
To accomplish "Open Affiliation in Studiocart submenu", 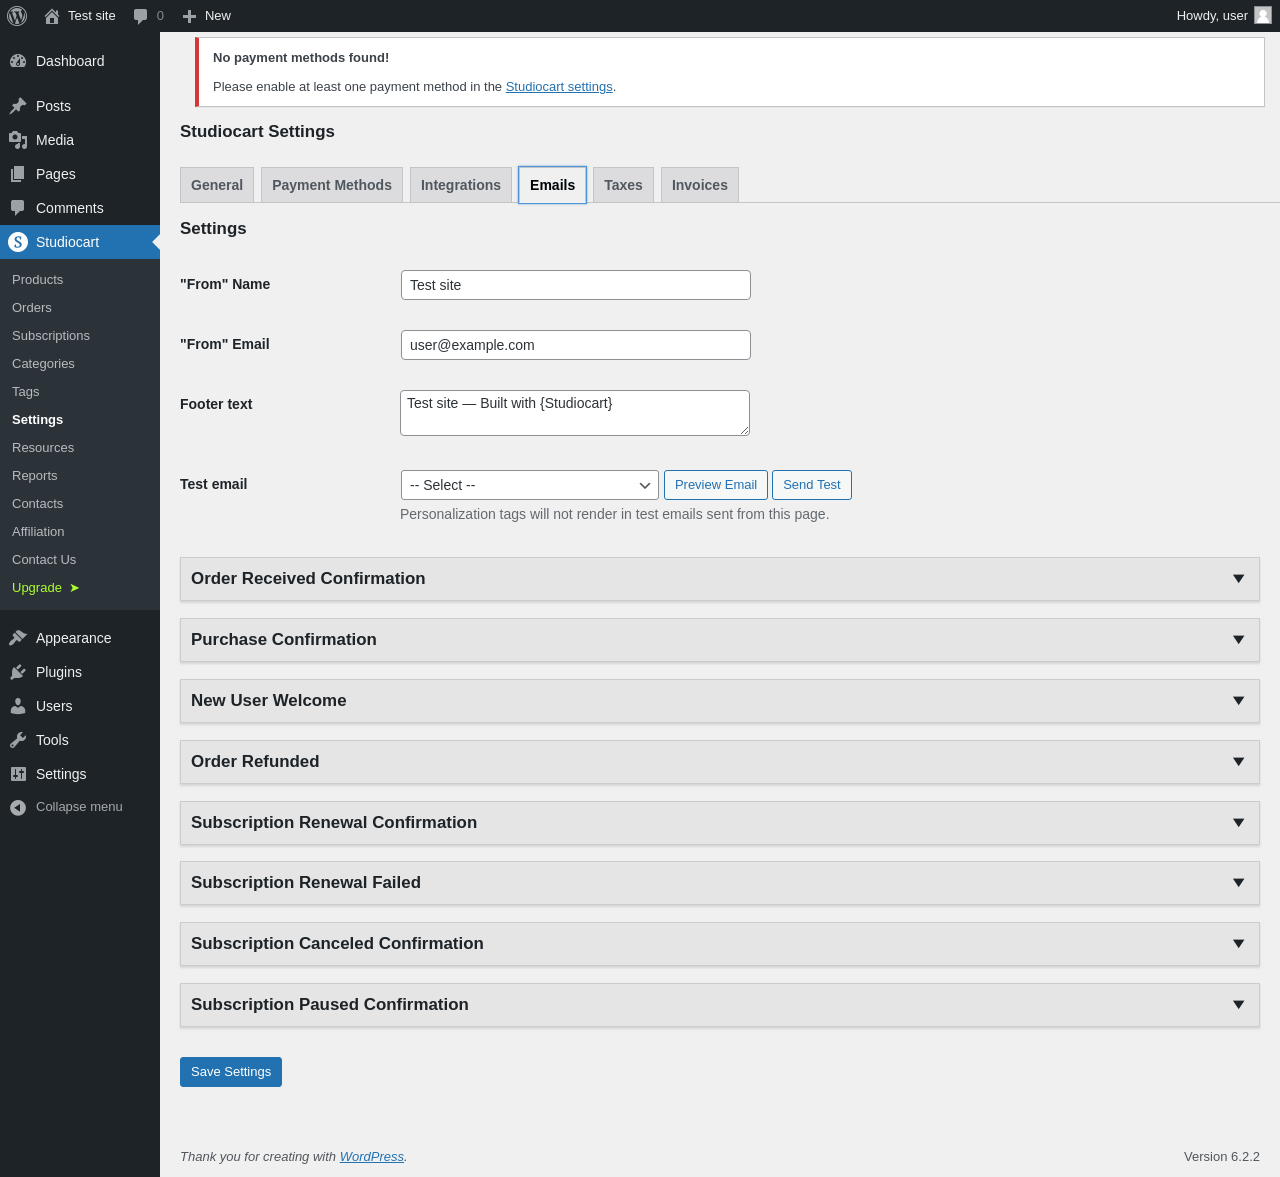I will click(38, 532).
